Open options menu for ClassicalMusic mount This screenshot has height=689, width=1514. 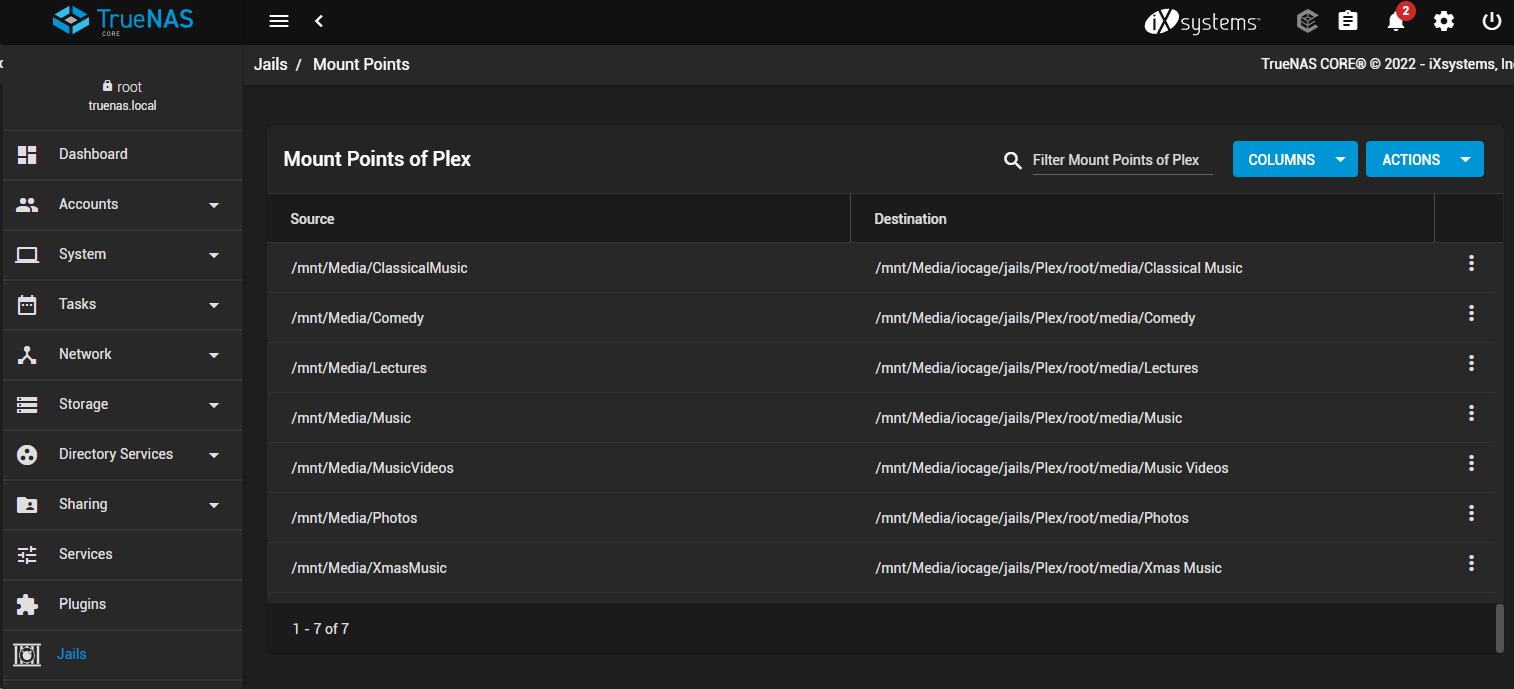point(1471,263)
